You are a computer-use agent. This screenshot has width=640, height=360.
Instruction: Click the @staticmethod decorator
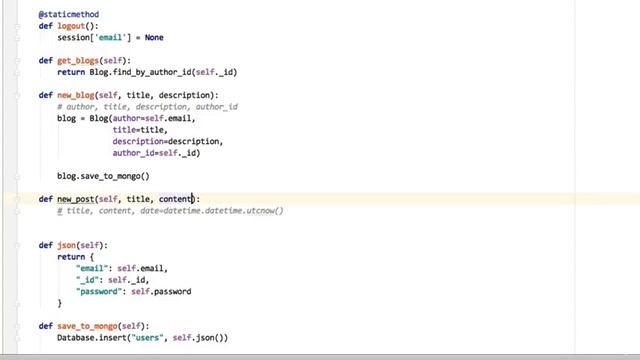coord(69,14)
